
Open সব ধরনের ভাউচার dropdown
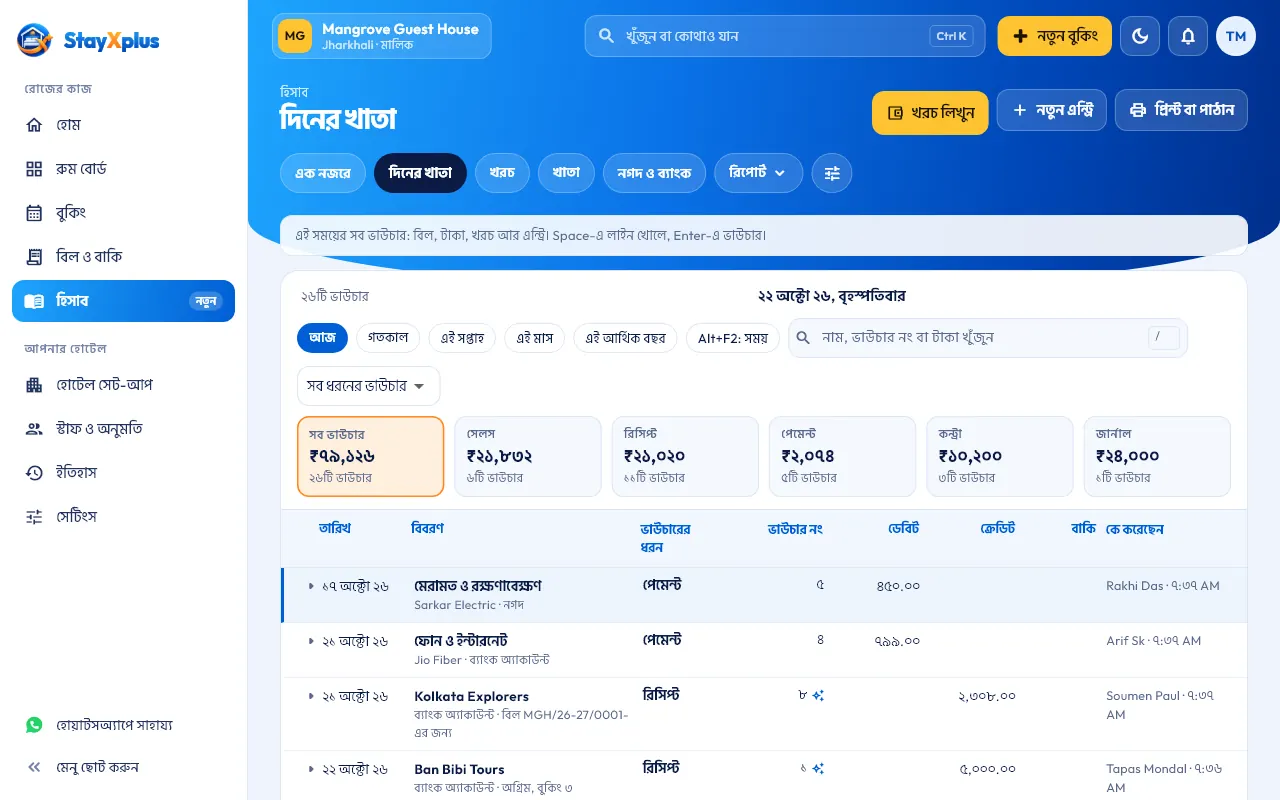pyautogui.click(x=368, y=386)
